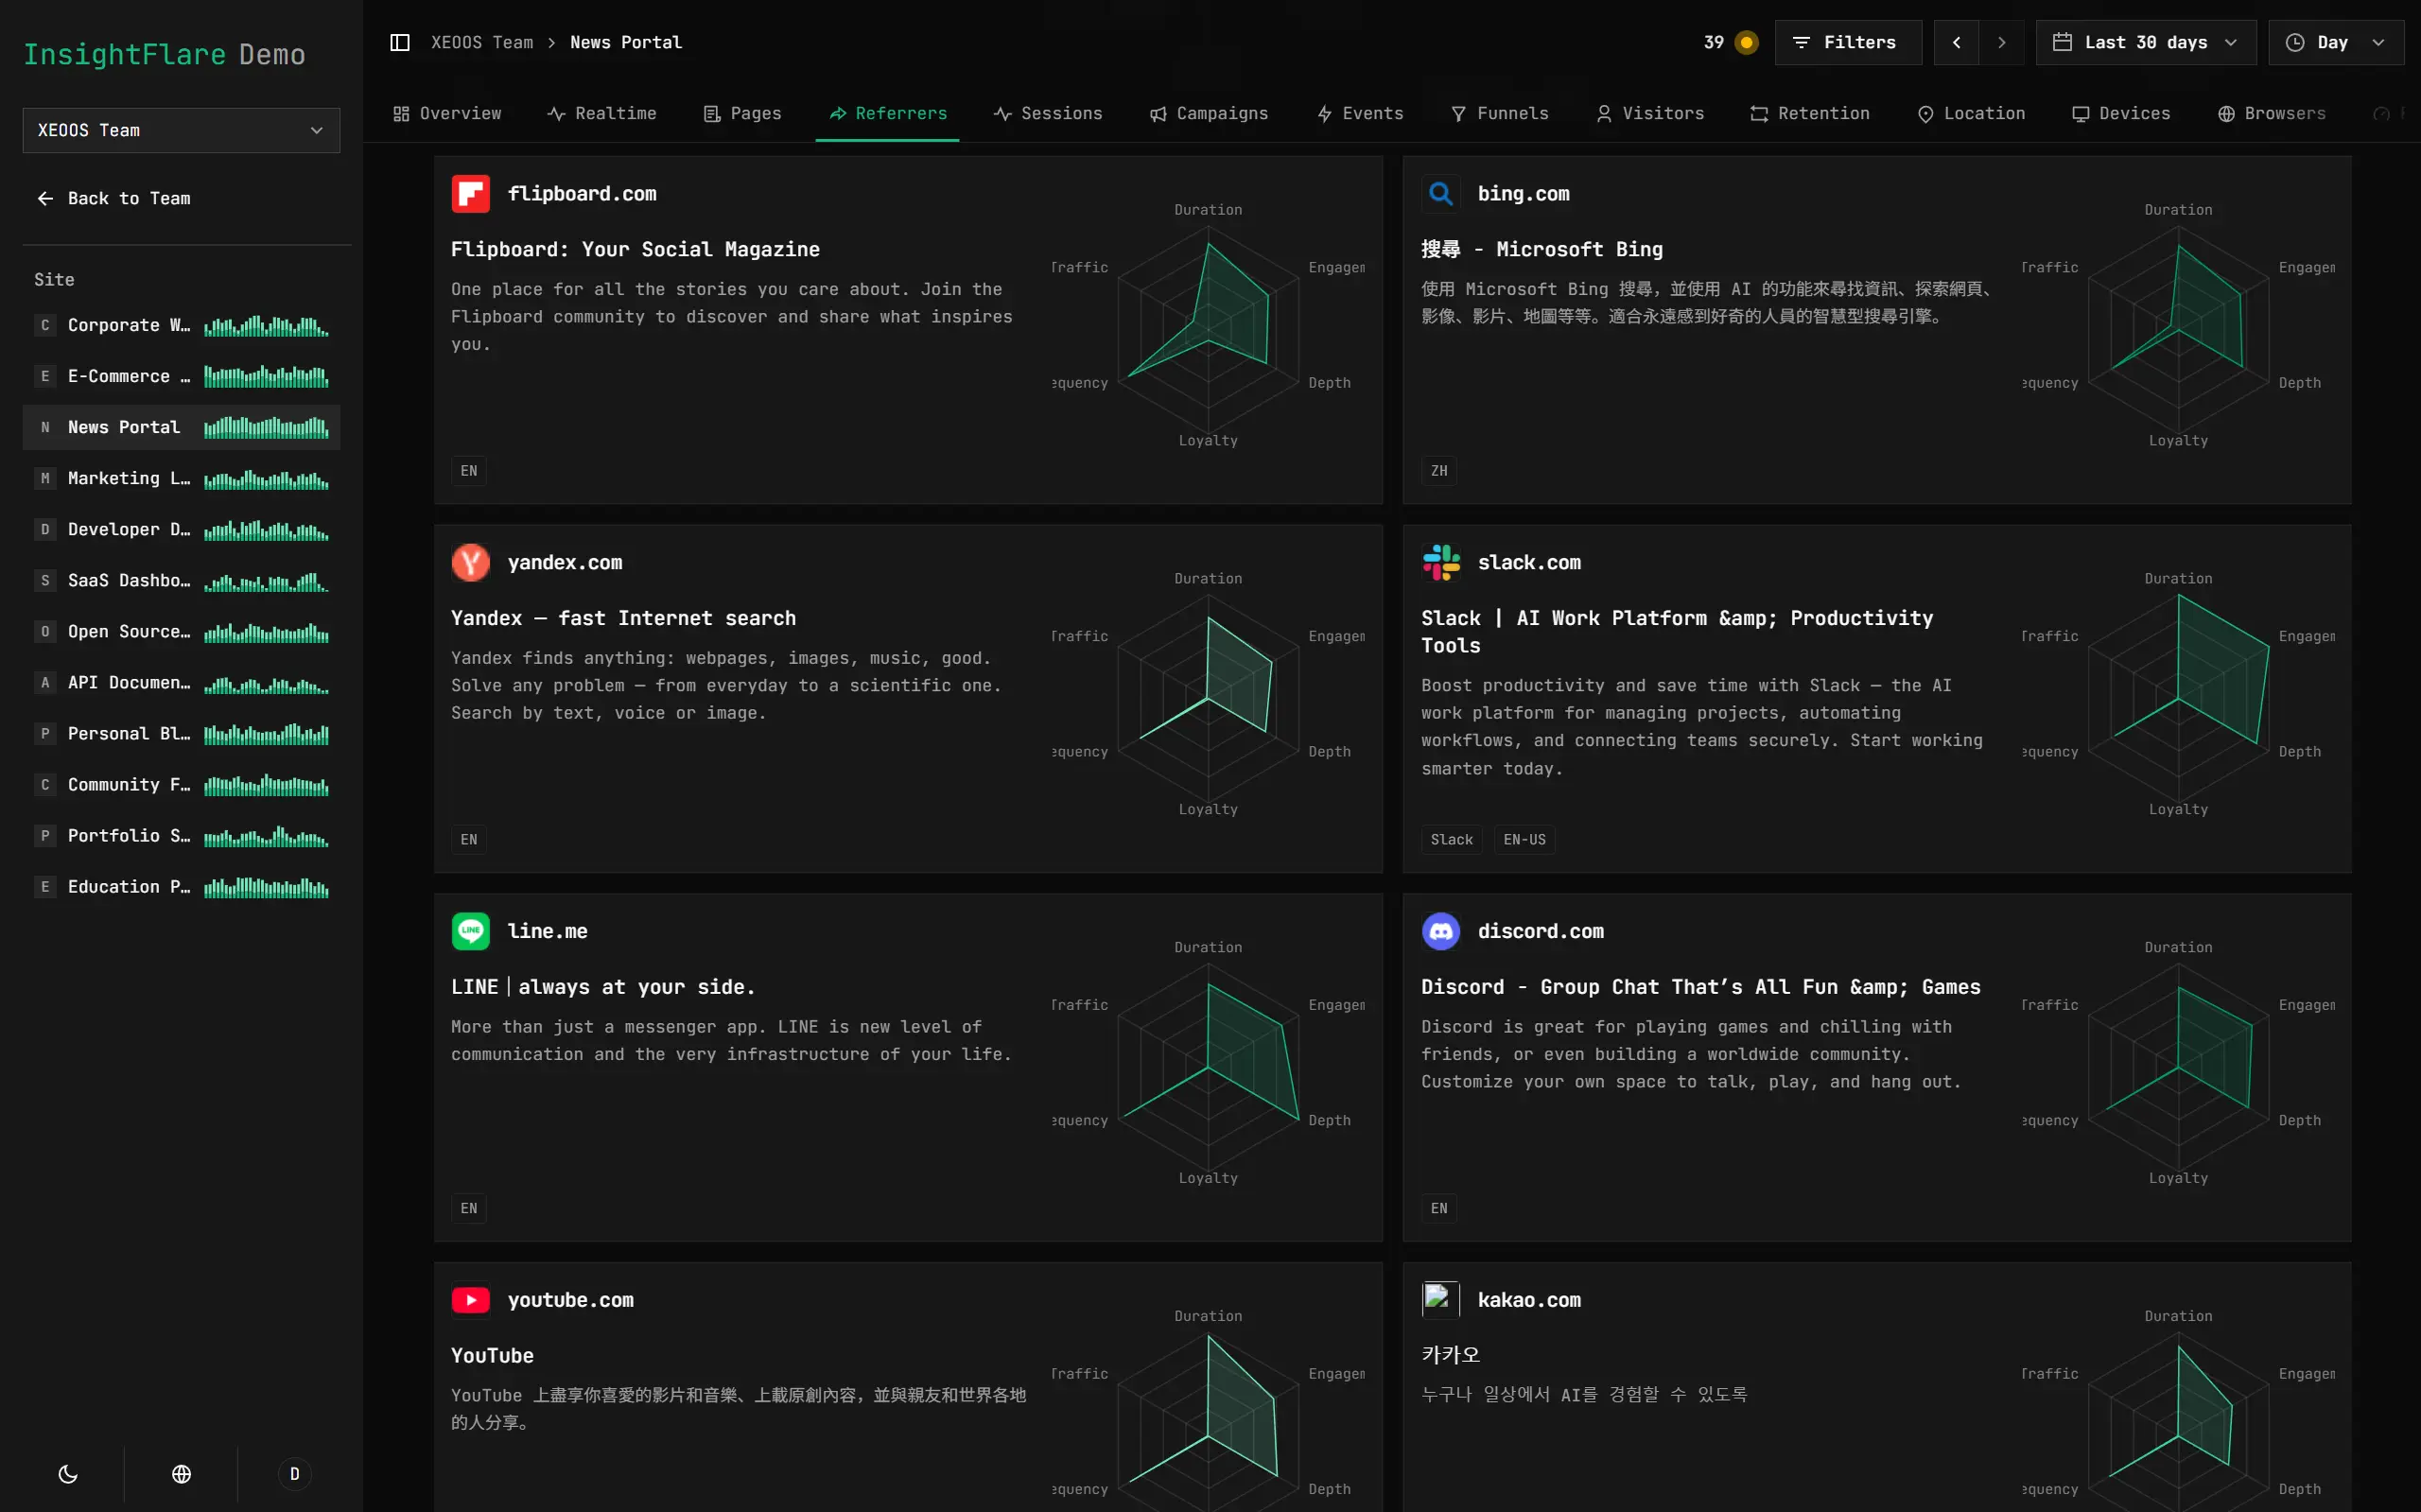The height and width of the screenshot is (1512, 2421).
Task: Select API Documen… site in sidebar
Action: click(181, 682)
